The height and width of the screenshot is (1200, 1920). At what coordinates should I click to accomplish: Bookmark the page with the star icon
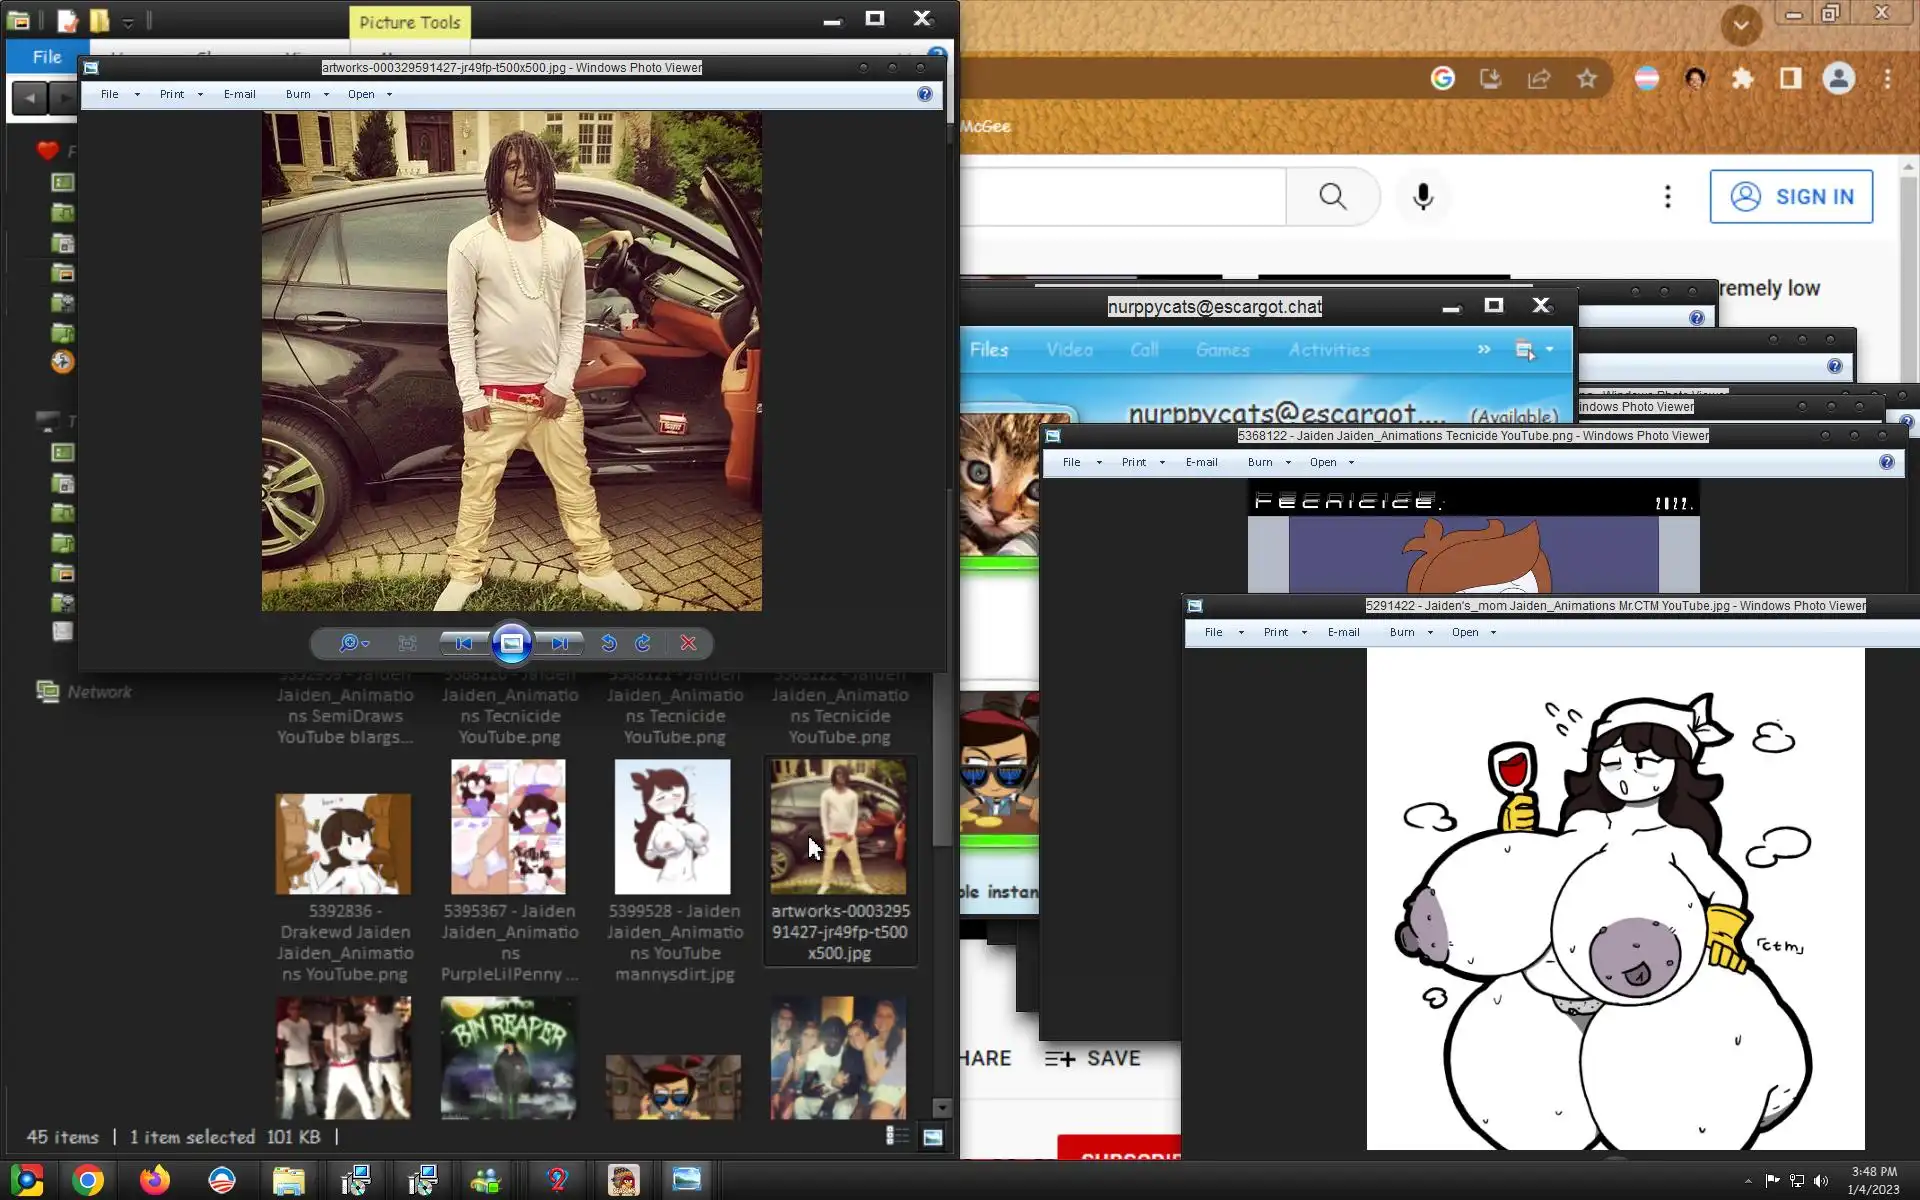(1587, 79)
